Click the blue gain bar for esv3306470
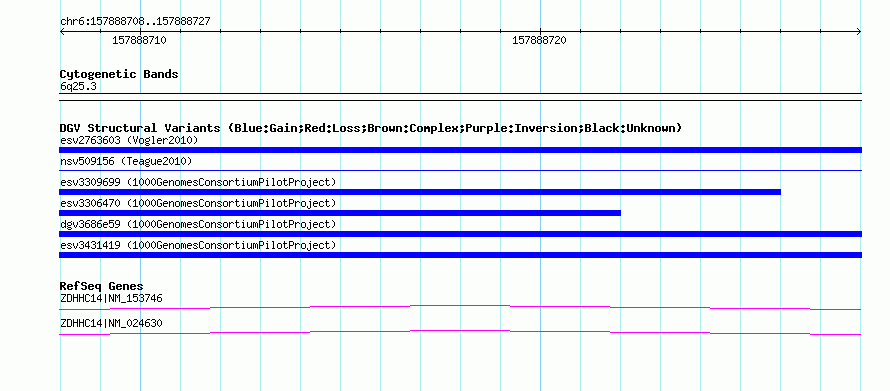The height and width of the screenshot is (391, 890). (x=340, y=213)
